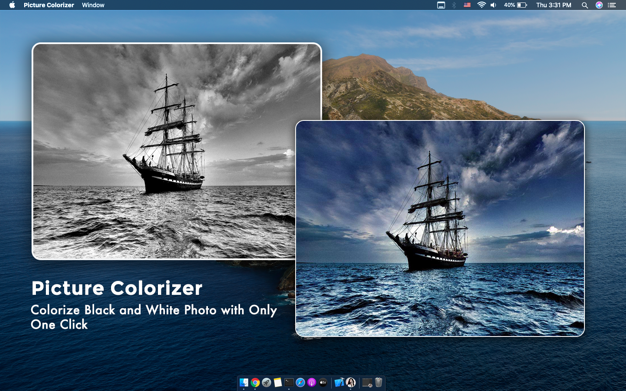Click the Finder icon in the dock
Image resolution: width=626 pixels, height=391 pixels.
(244, 382)
